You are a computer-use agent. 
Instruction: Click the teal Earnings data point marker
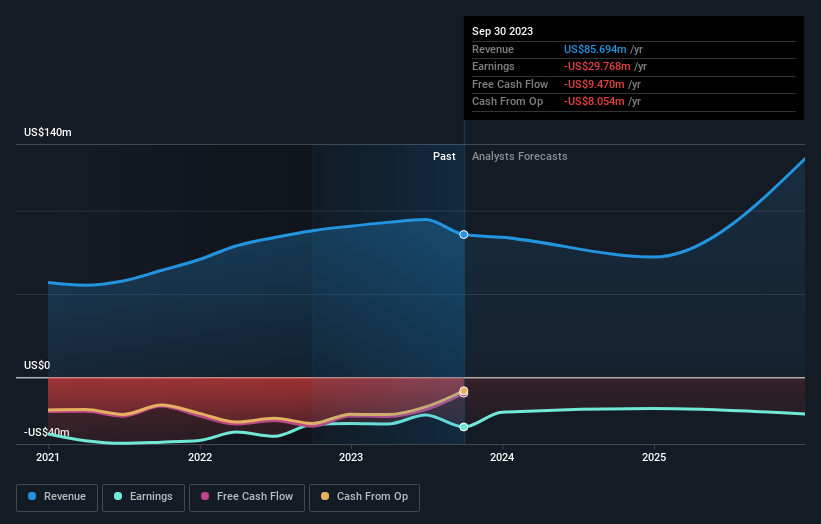tap(463, 427)
